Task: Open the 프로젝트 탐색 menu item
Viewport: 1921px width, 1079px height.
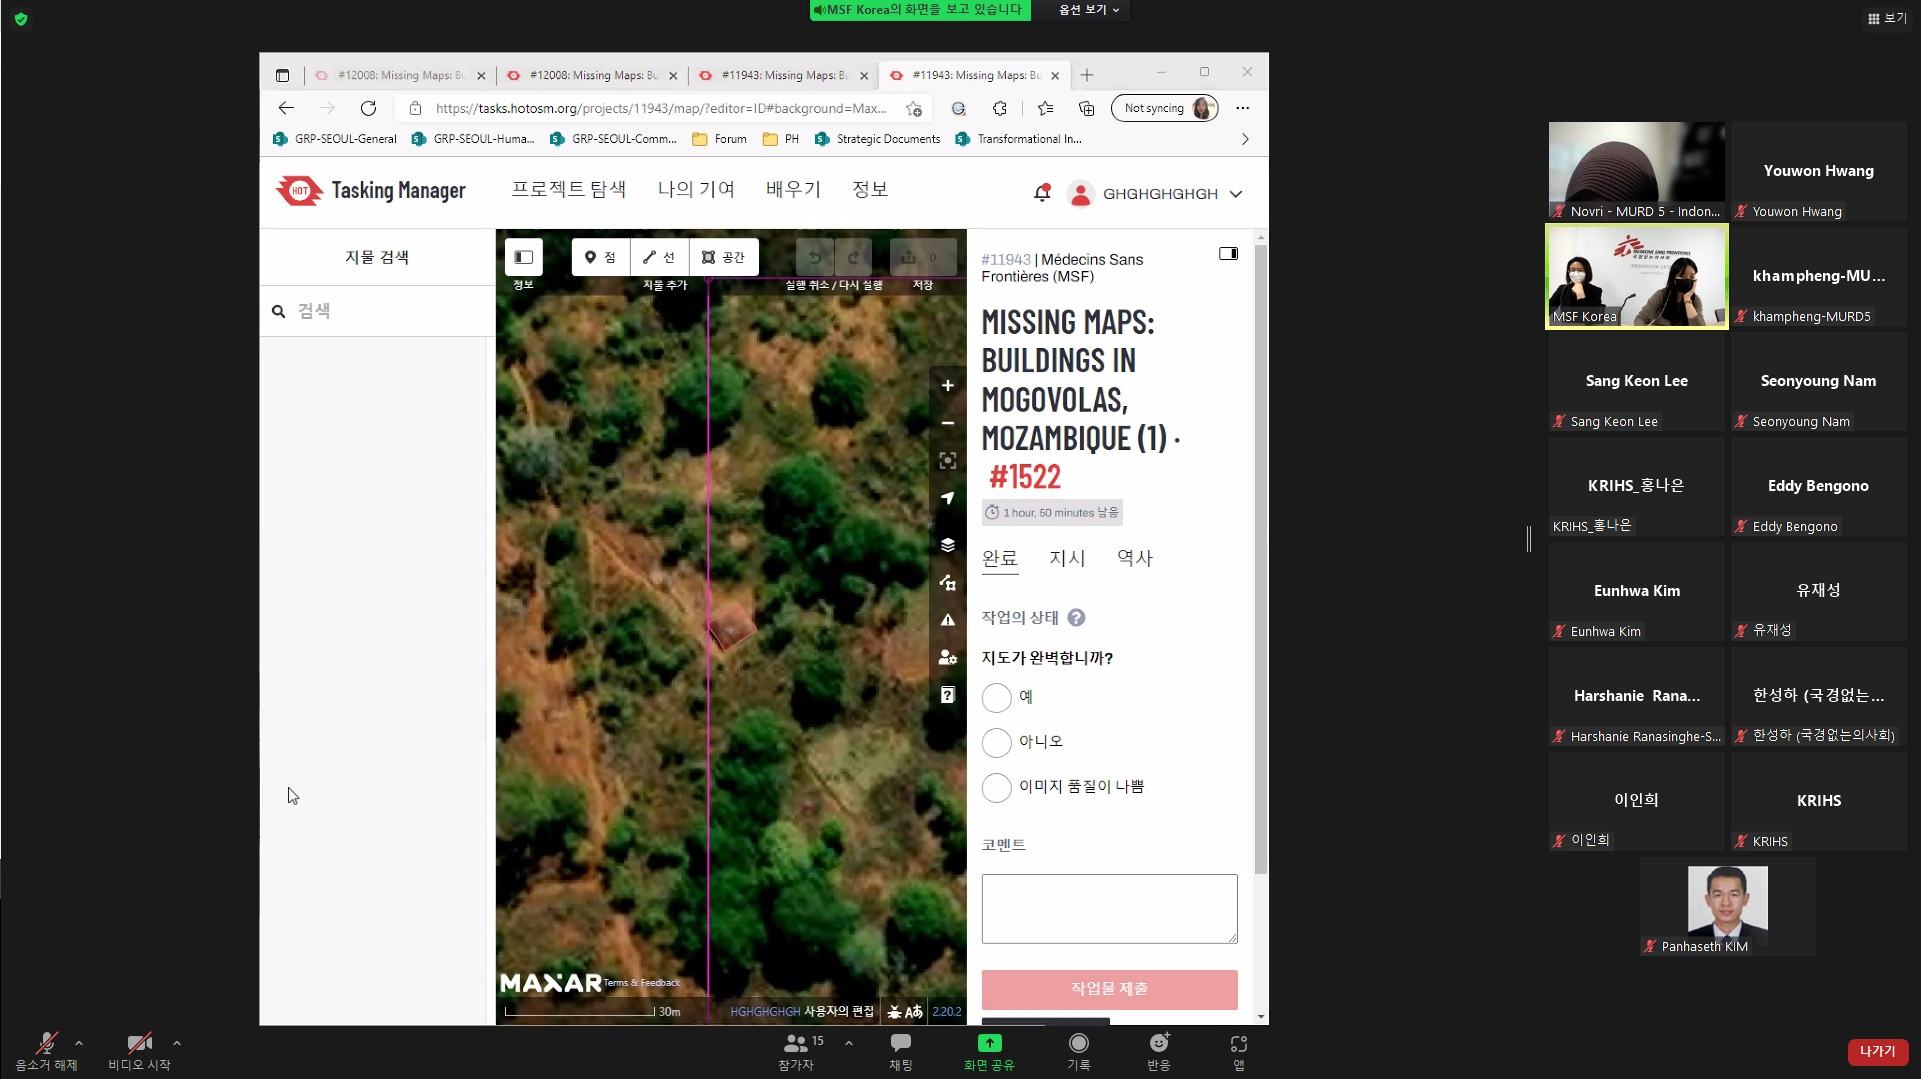Action: click(x=568, y=188)
